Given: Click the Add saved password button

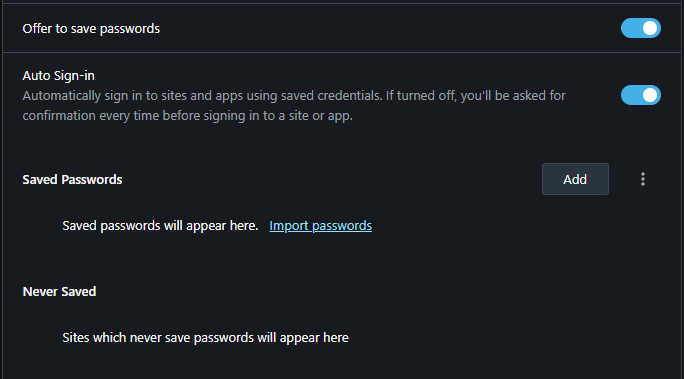Looking at the screenshot, I should pyautogui.click(x=575, y=179).
